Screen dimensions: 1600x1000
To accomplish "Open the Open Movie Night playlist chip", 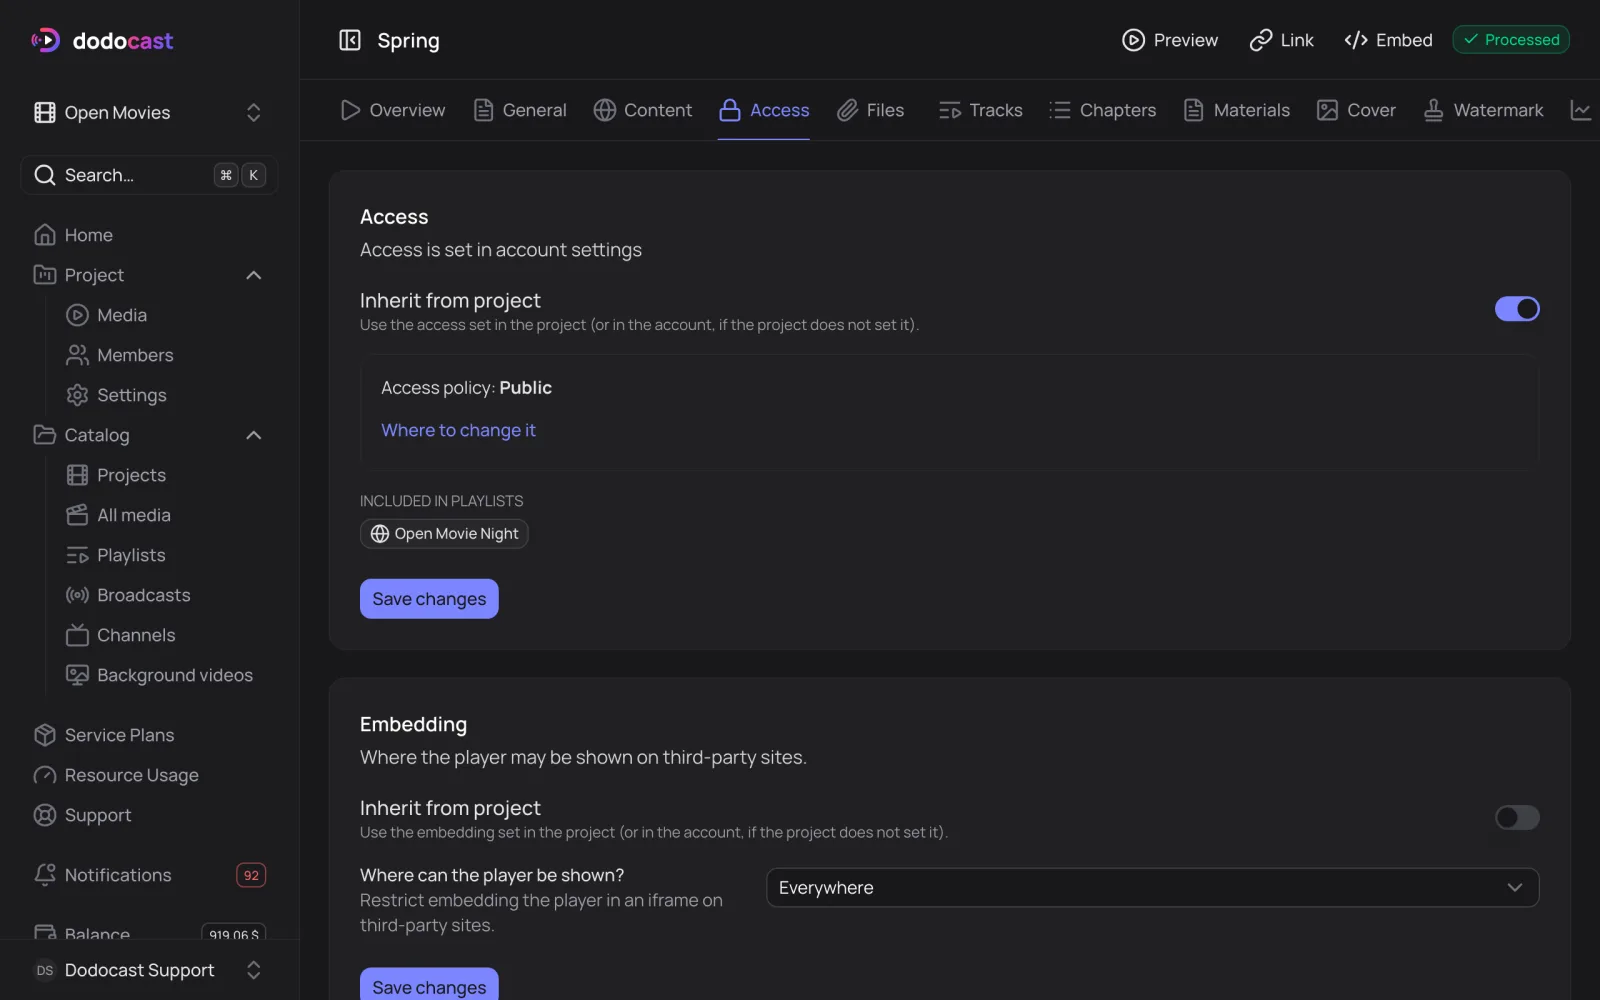I will 444,534.
